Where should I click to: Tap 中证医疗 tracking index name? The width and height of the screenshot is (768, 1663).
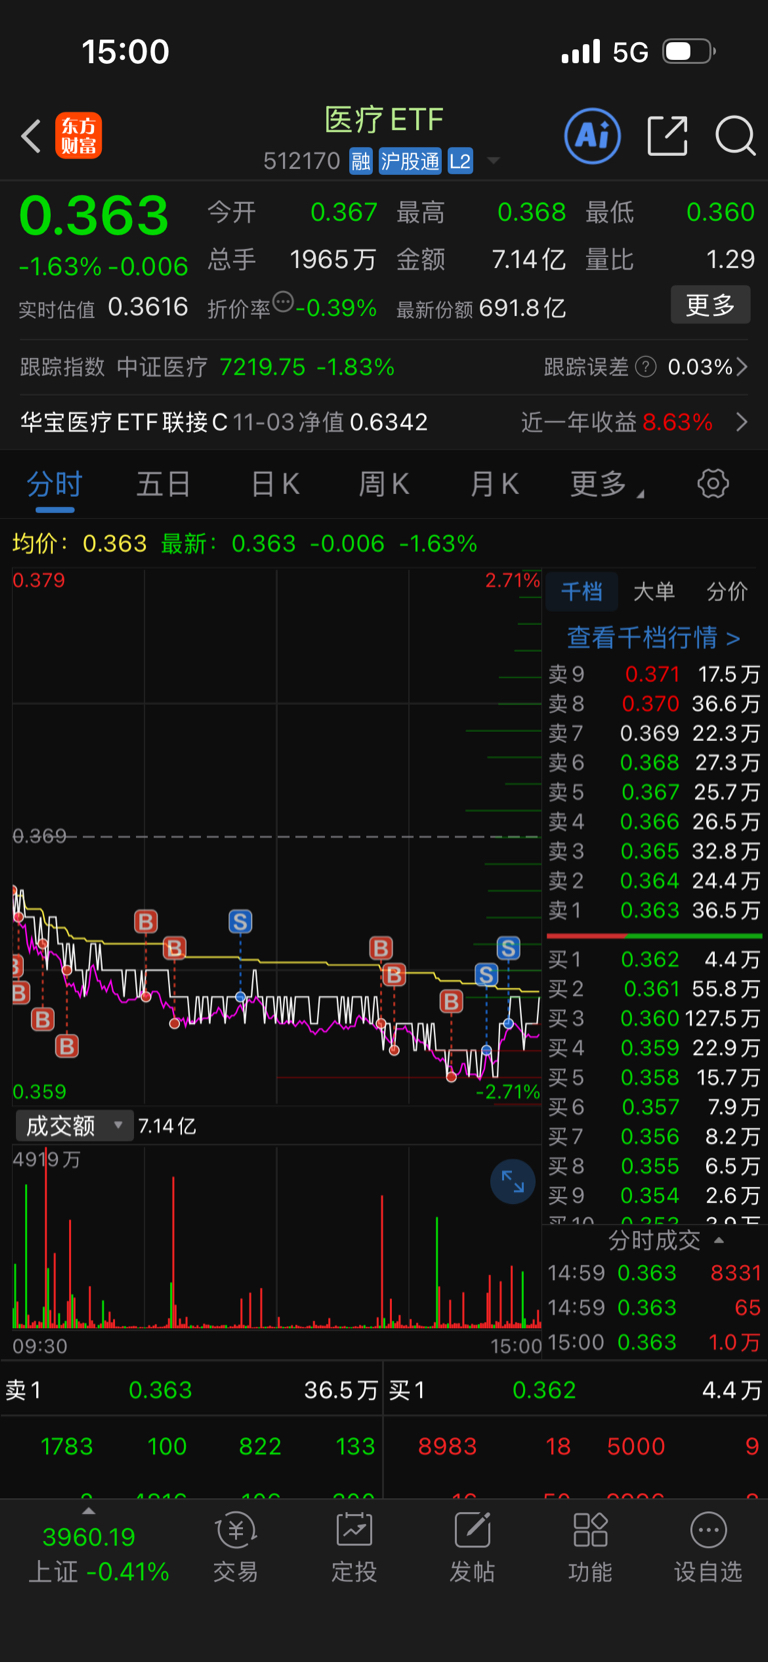coord(162,367)
